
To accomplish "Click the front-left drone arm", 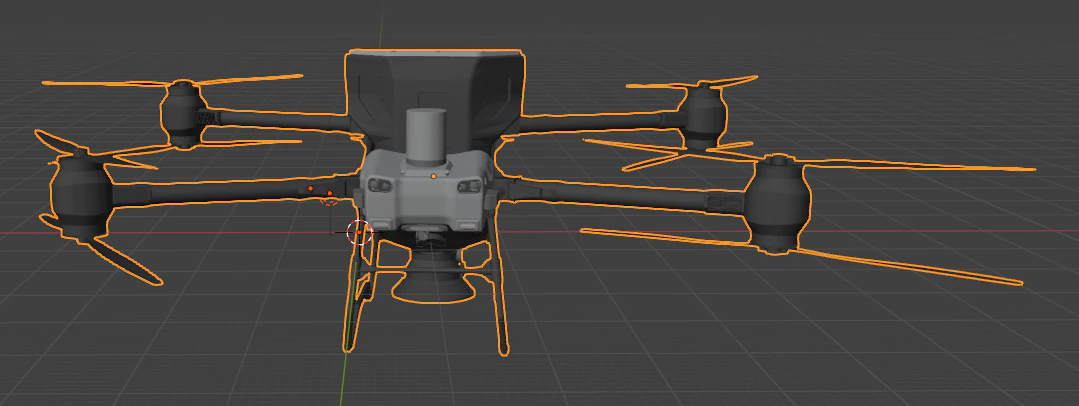I will coord(234,191).
